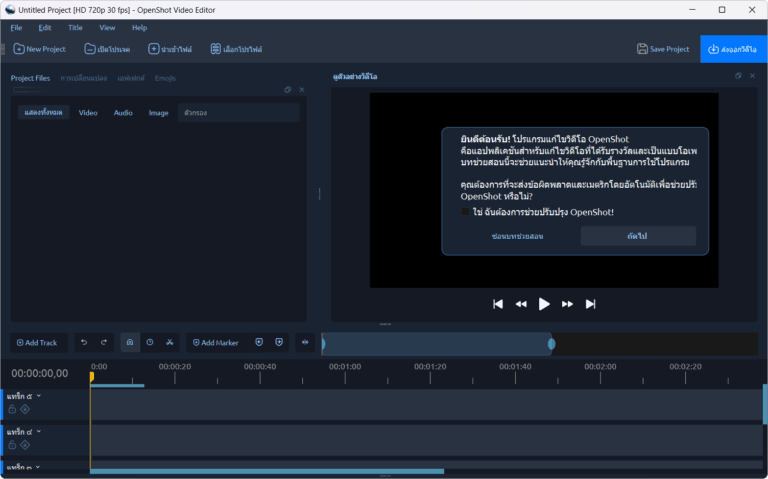Image resolution: width=768 pixels, height=479 pixels.
Task: Expand the แทร็ก ๓ track dropdown arrow
Action: pos(38,467)
